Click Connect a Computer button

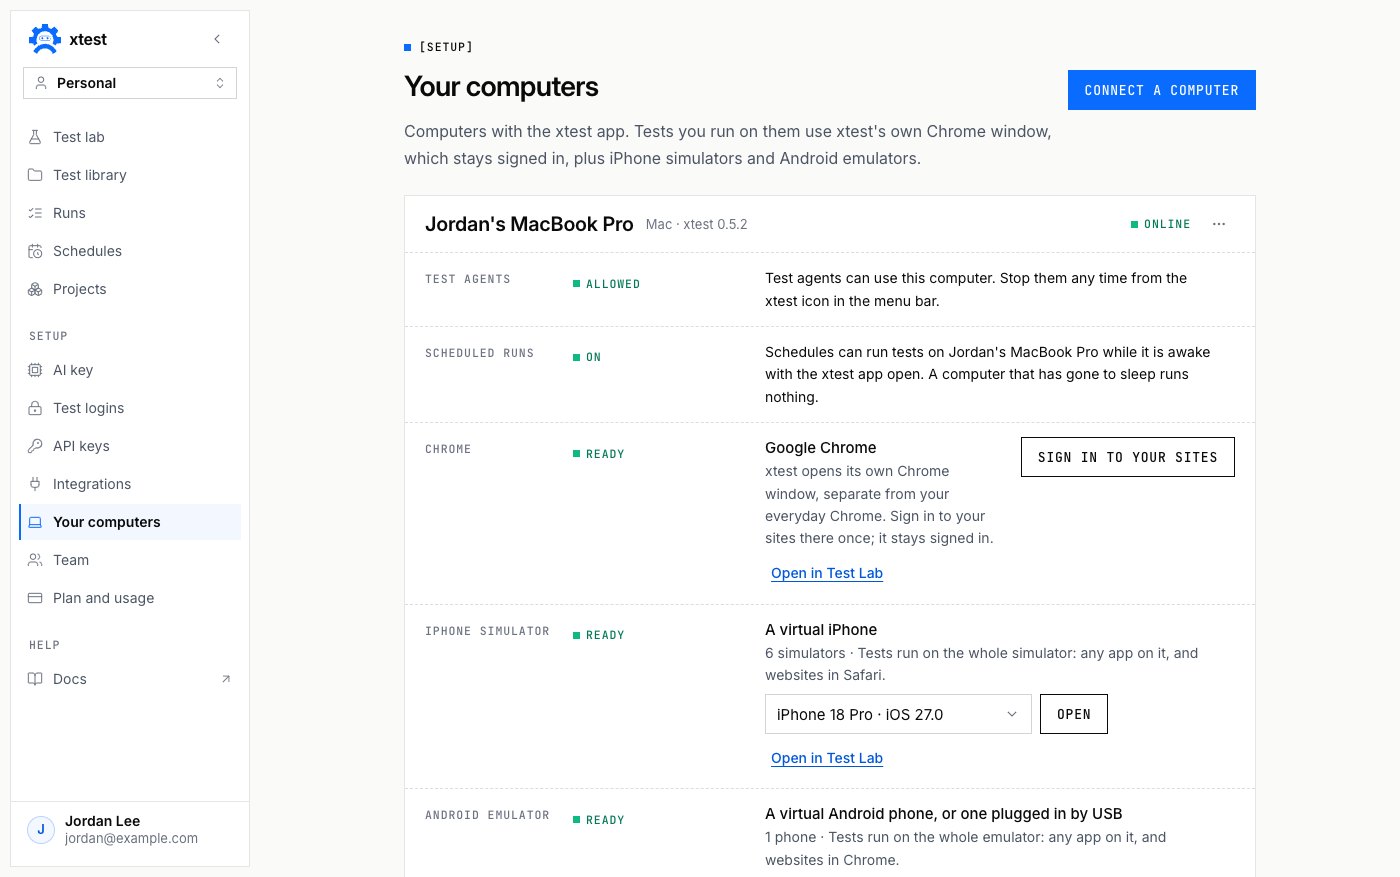coord(1162,90)
